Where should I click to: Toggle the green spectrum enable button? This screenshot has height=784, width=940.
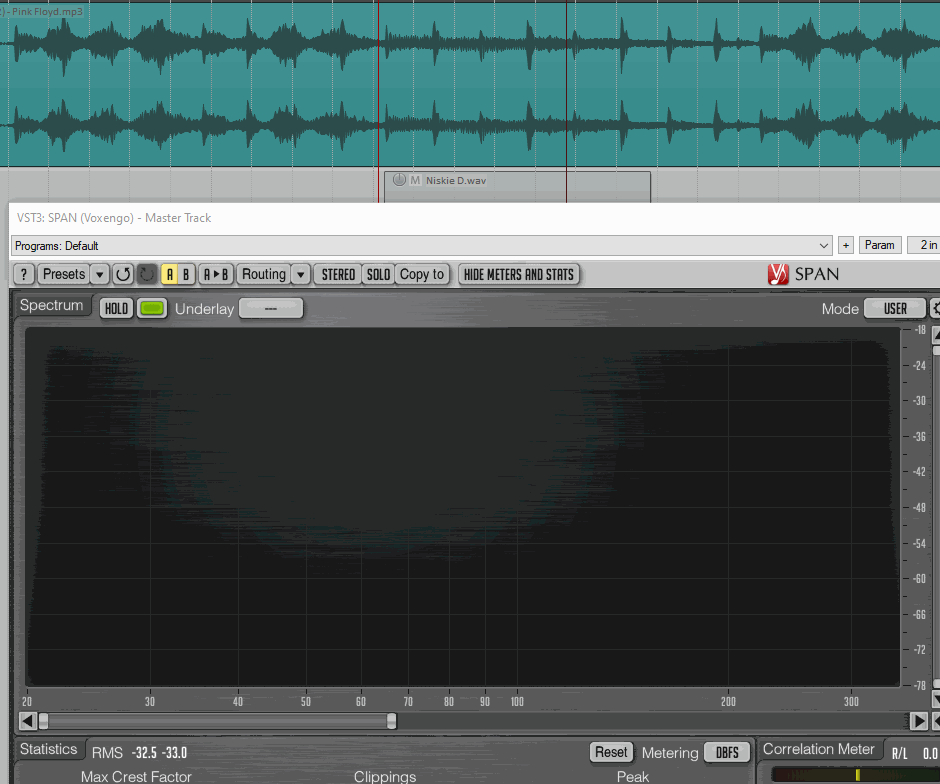point(152,308)
